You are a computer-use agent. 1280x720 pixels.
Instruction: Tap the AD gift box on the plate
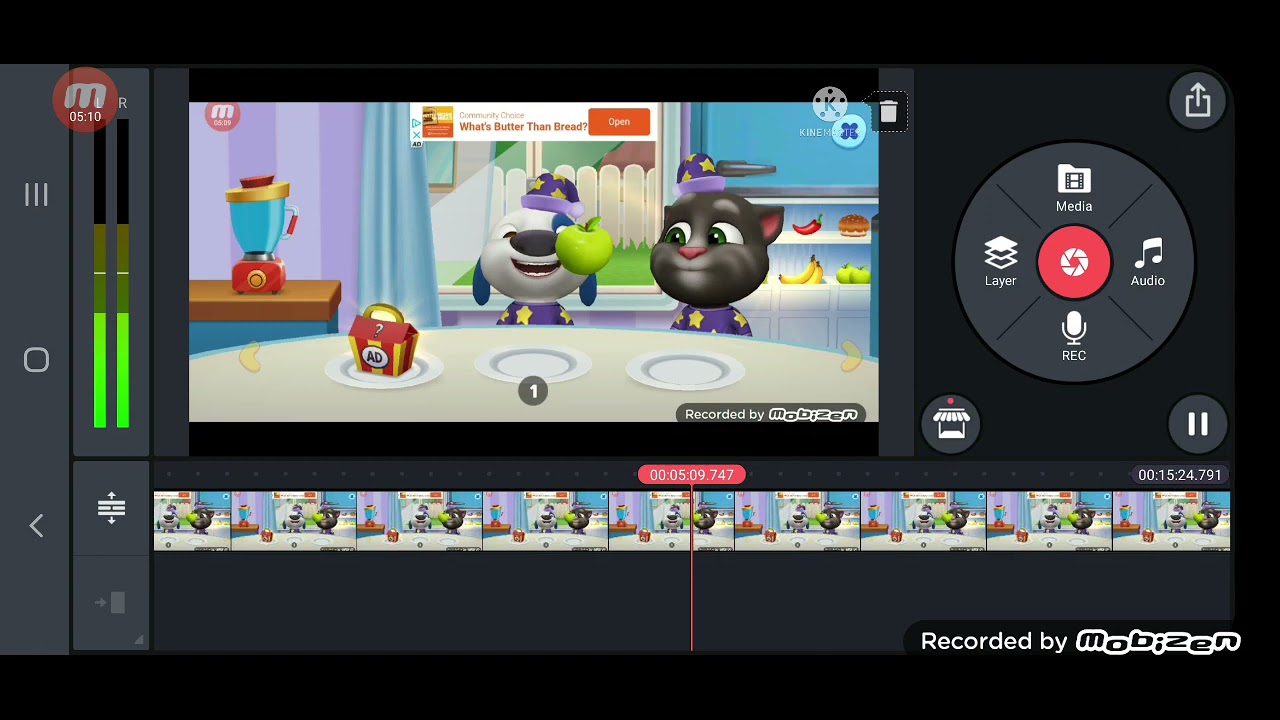(x=382, y=342)
